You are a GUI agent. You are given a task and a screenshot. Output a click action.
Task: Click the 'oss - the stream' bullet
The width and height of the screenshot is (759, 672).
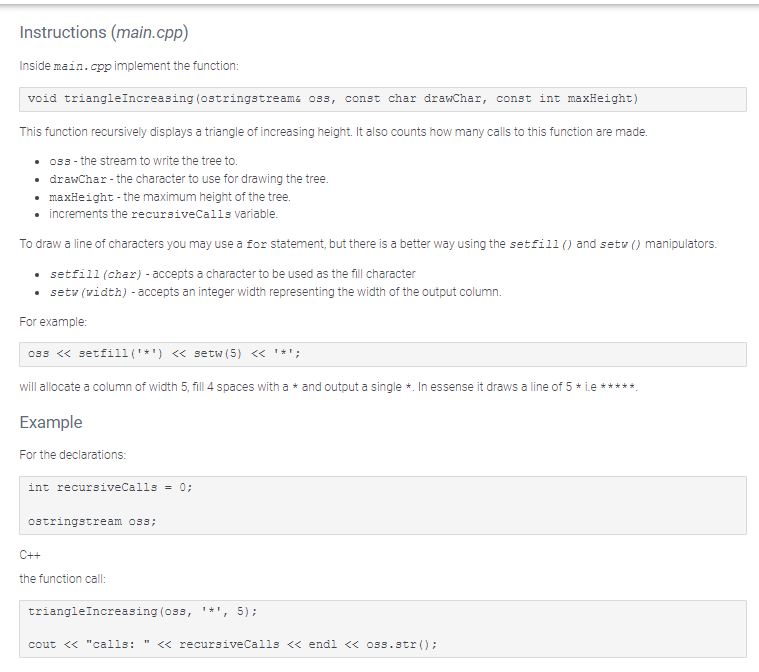(143, 161)
